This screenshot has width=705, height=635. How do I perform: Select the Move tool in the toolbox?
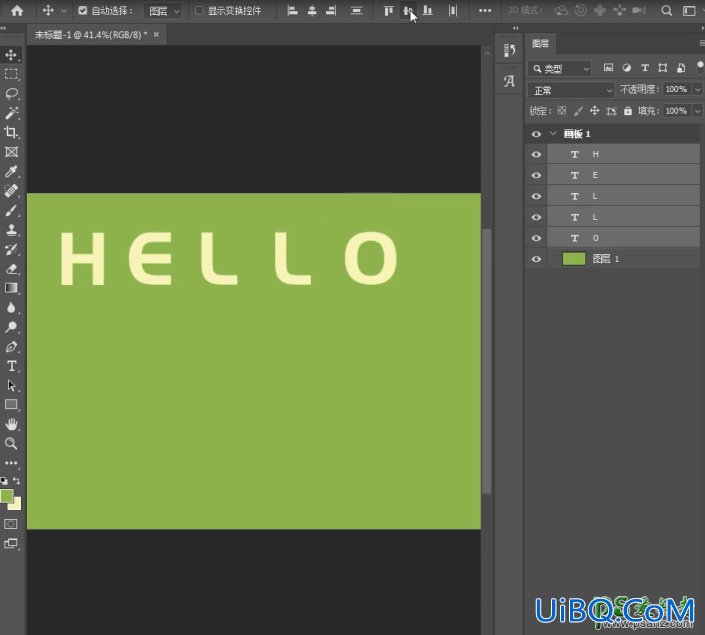(11, 55)
